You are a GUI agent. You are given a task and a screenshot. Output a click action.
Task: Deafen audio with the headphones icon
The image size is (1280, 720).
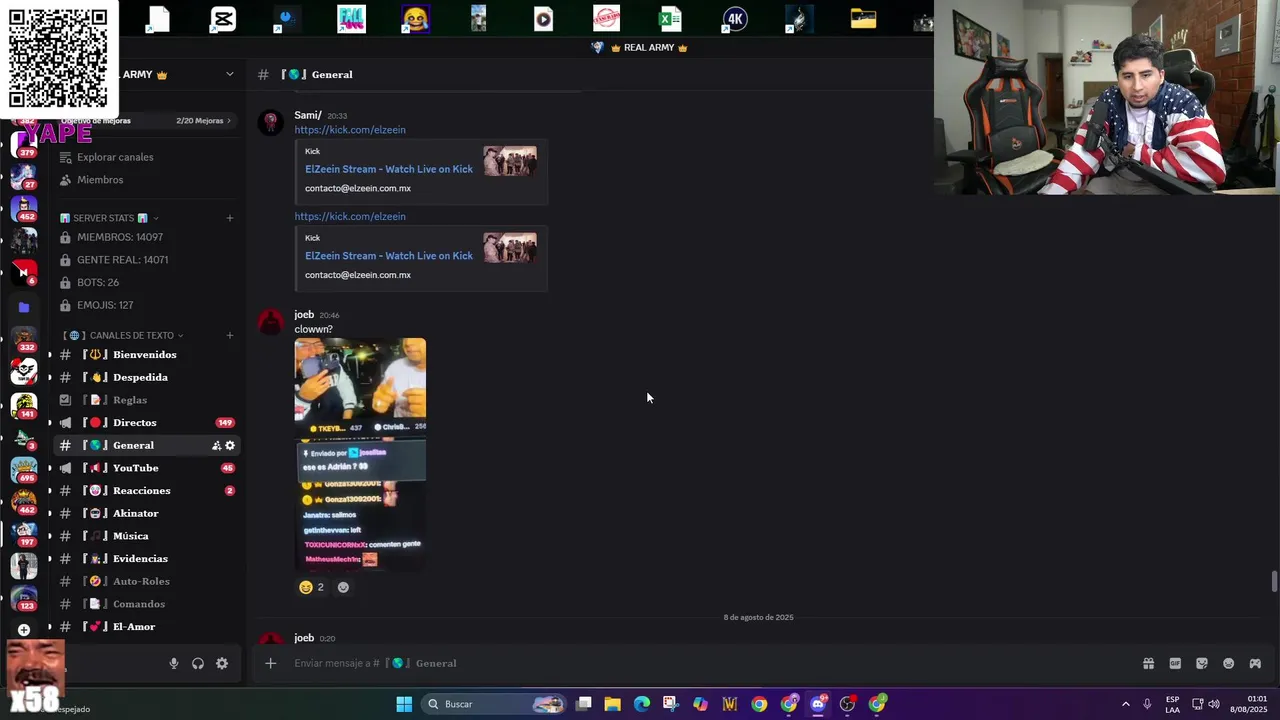198,663
